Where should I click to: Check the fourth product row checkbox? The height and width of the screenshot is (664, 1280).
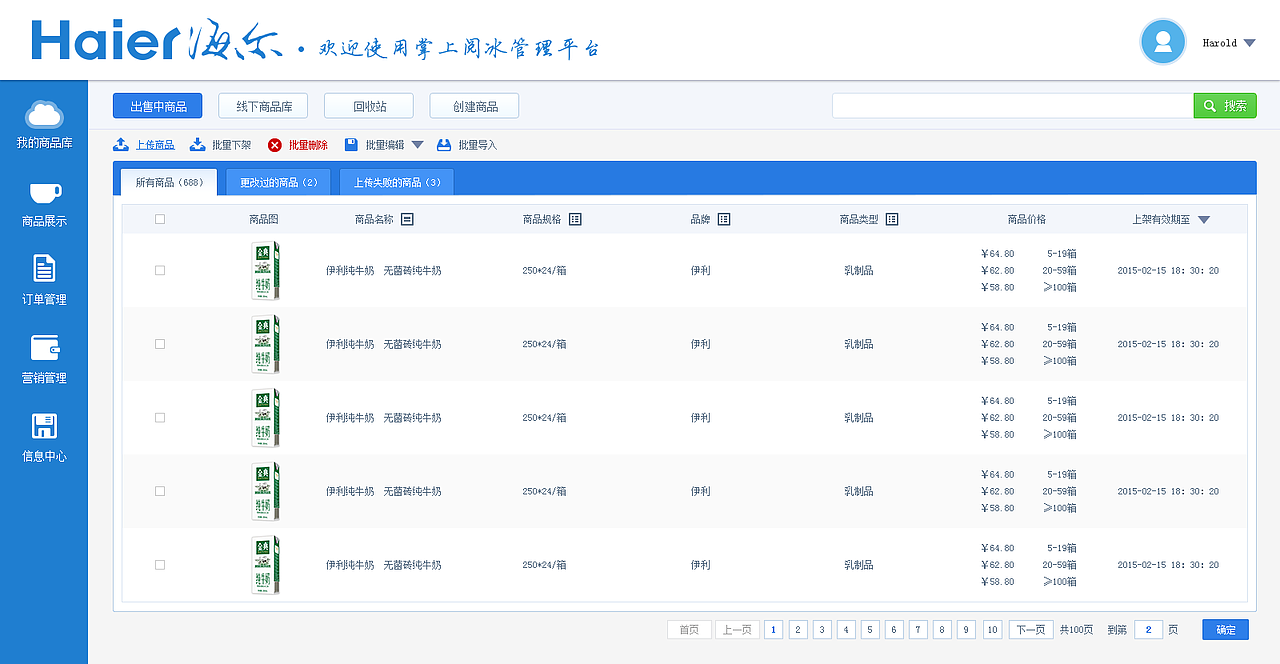tap(160, 491)
